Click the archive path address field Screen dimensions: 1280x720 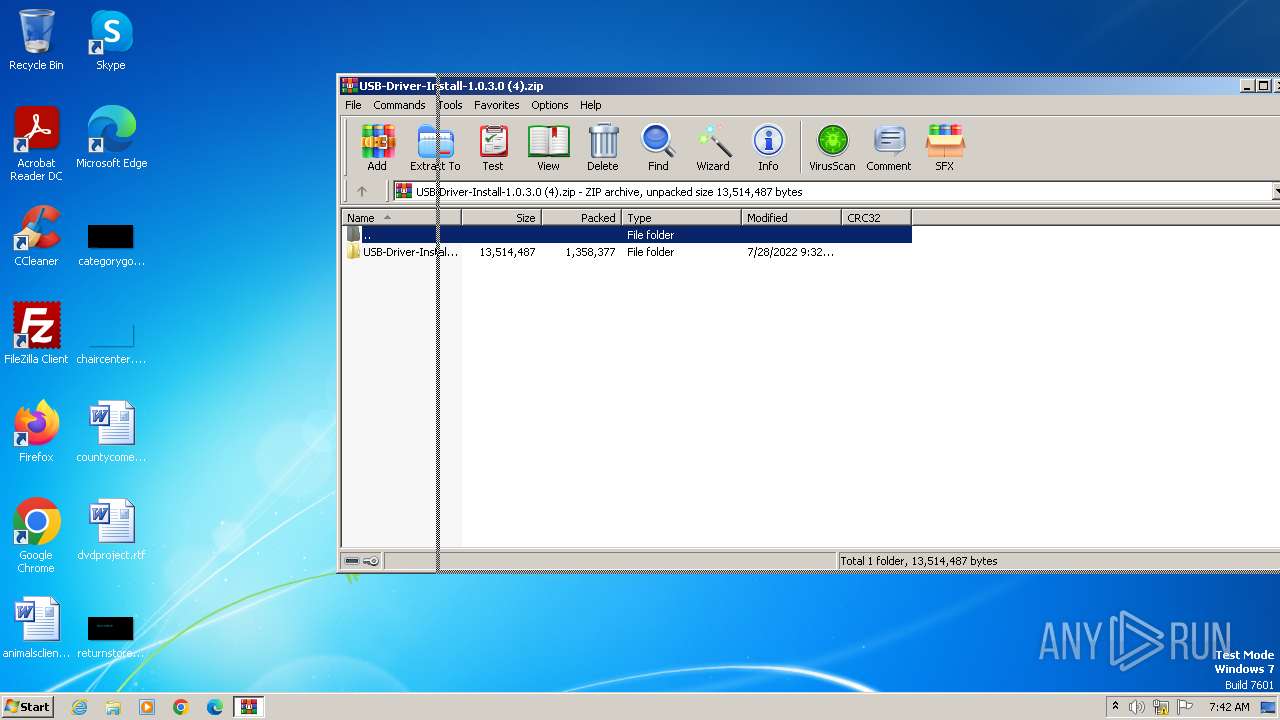[x=832, y=191]
